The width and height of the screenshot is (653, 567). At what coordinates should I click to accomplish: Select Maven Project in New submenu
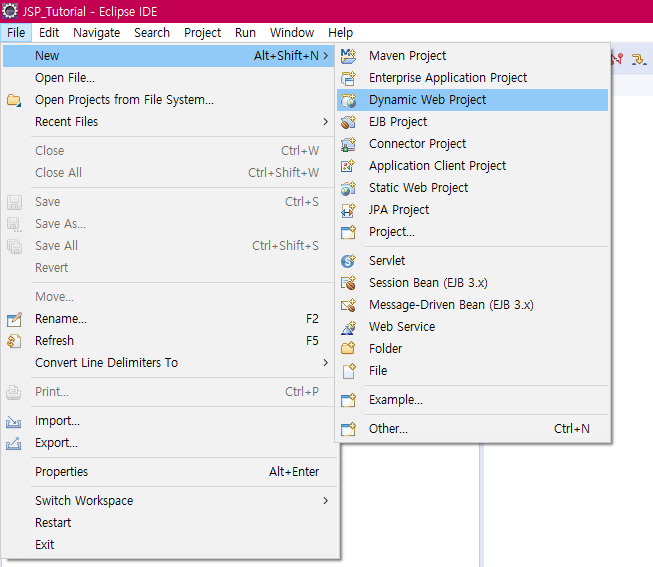(472, 56)
